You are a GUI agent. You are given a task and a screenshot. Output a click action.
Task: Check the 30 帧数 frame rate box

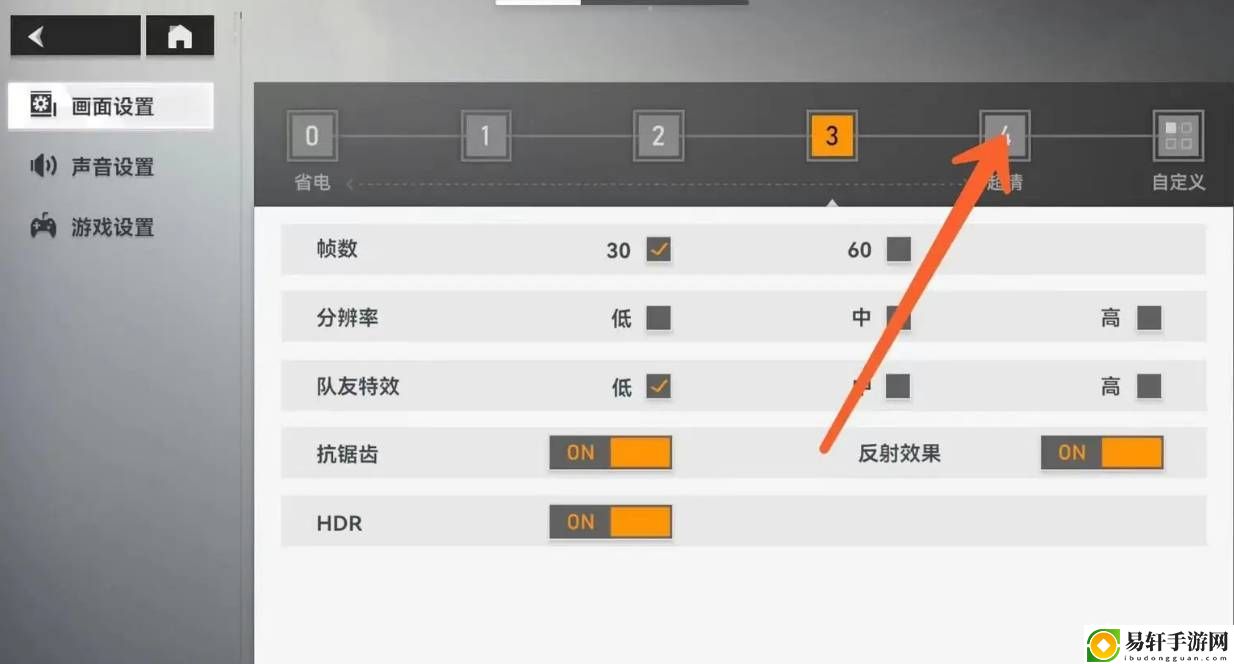[x=658, y=249]
